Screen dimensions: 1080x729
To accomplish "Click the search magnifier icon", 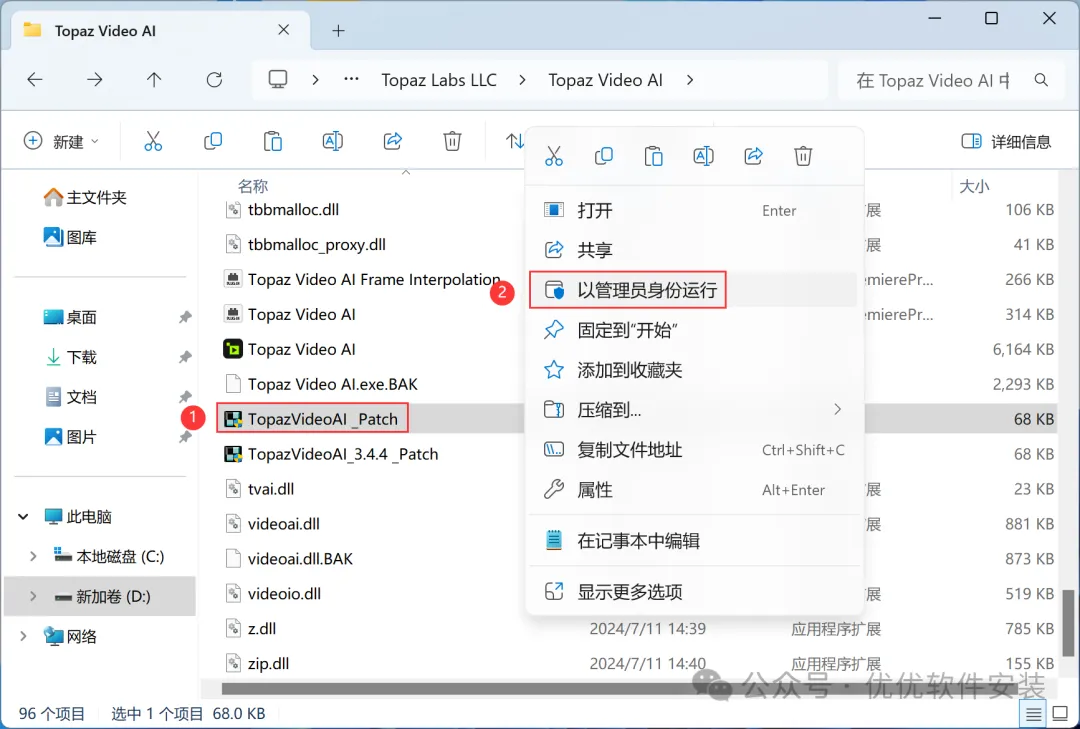I will [x=1041, y=81].
